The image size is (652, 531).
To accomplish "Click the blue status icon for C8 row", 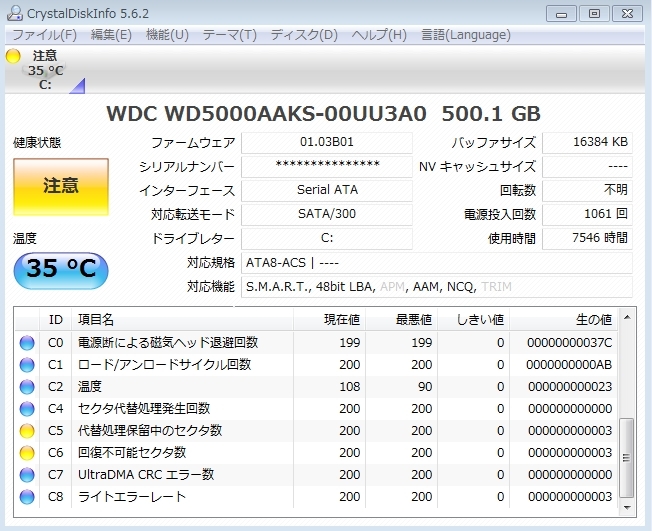I will 27,497.
